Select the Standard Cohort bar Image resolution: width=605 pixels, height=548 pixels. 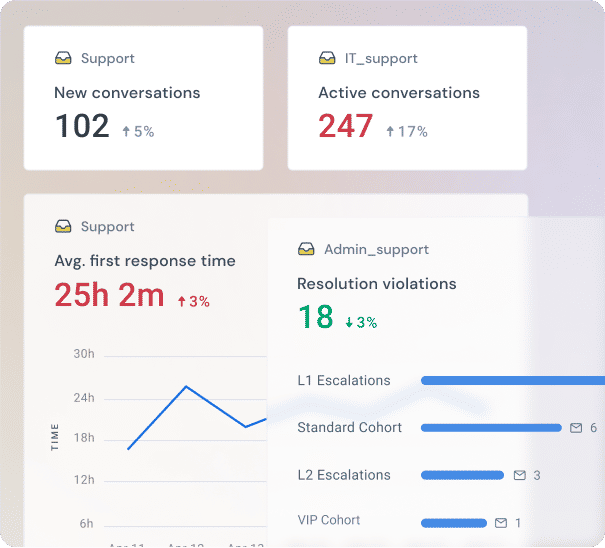(491, 428)
